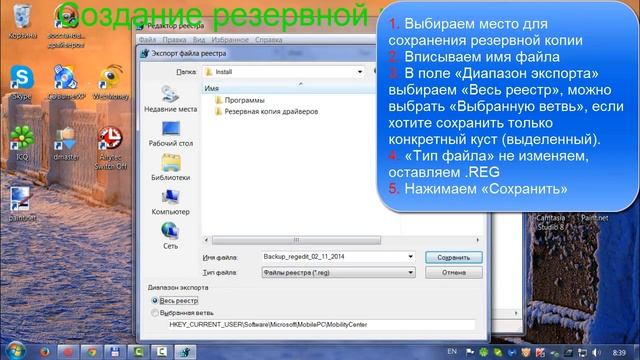Open the Имя файла dropdown arrow

410,257
